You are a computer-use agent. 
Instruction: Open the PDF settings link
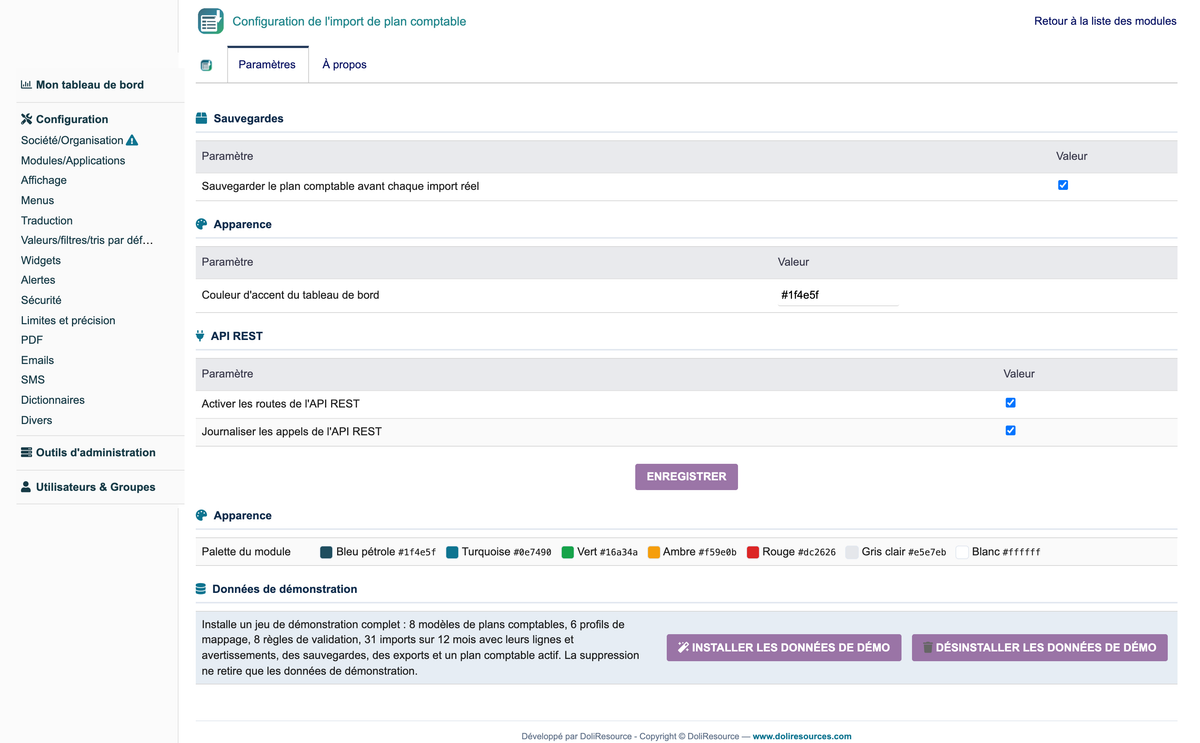point(32,340)
